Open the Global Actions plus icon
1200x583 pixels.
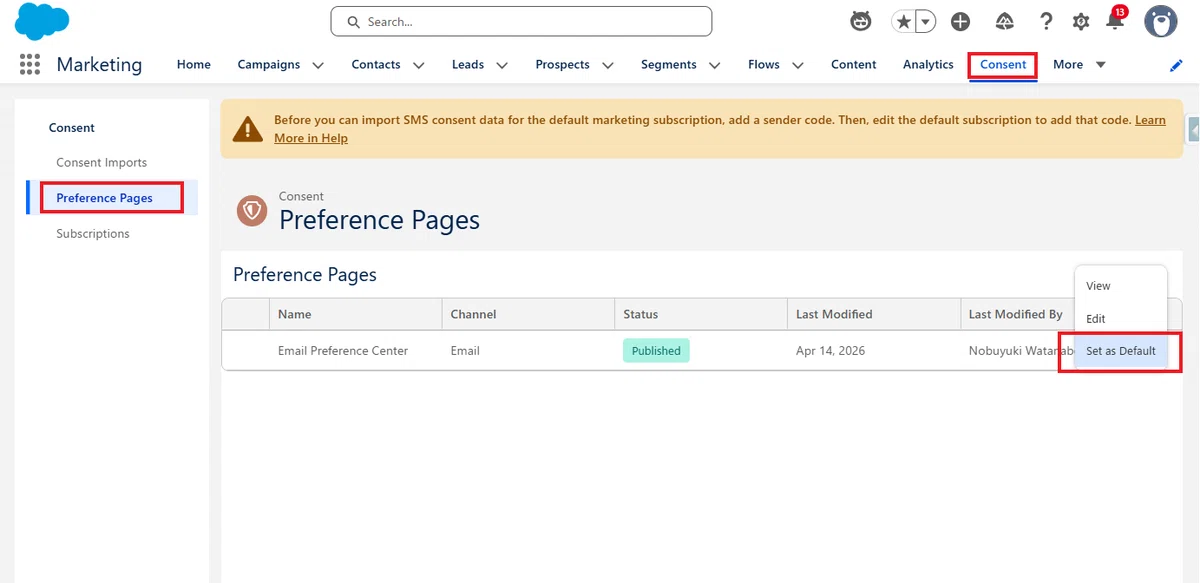960,21
